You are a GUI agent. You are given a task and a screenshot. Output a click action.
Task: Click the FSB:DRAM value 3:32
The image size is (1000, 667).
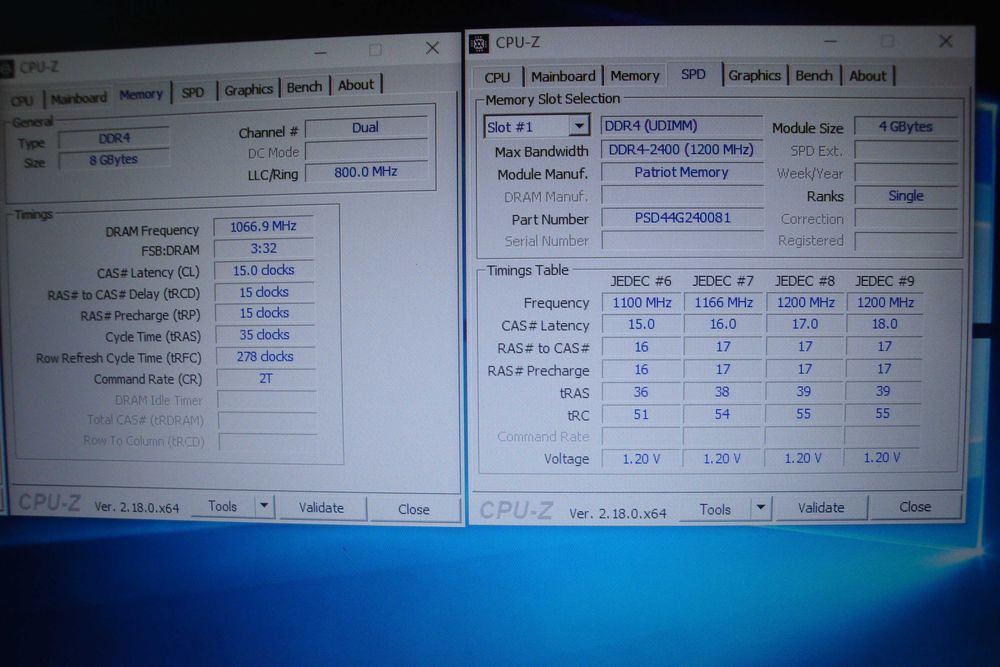pyautogui.click(x=263, y=249)
